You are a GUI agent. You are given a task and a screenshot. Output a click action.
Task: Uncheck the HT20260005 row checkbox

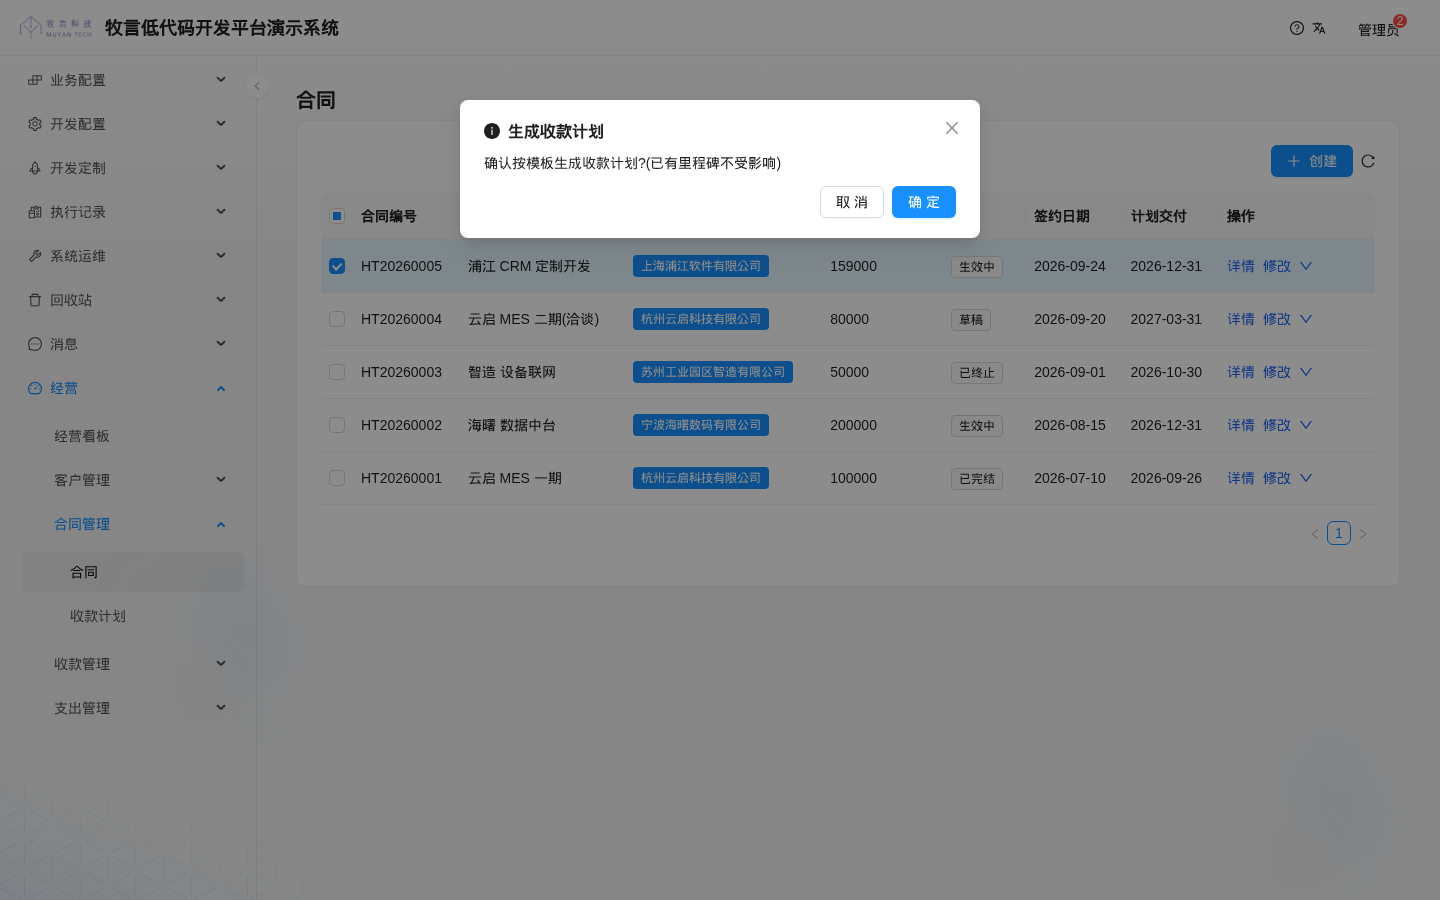(x=337, y=266)
